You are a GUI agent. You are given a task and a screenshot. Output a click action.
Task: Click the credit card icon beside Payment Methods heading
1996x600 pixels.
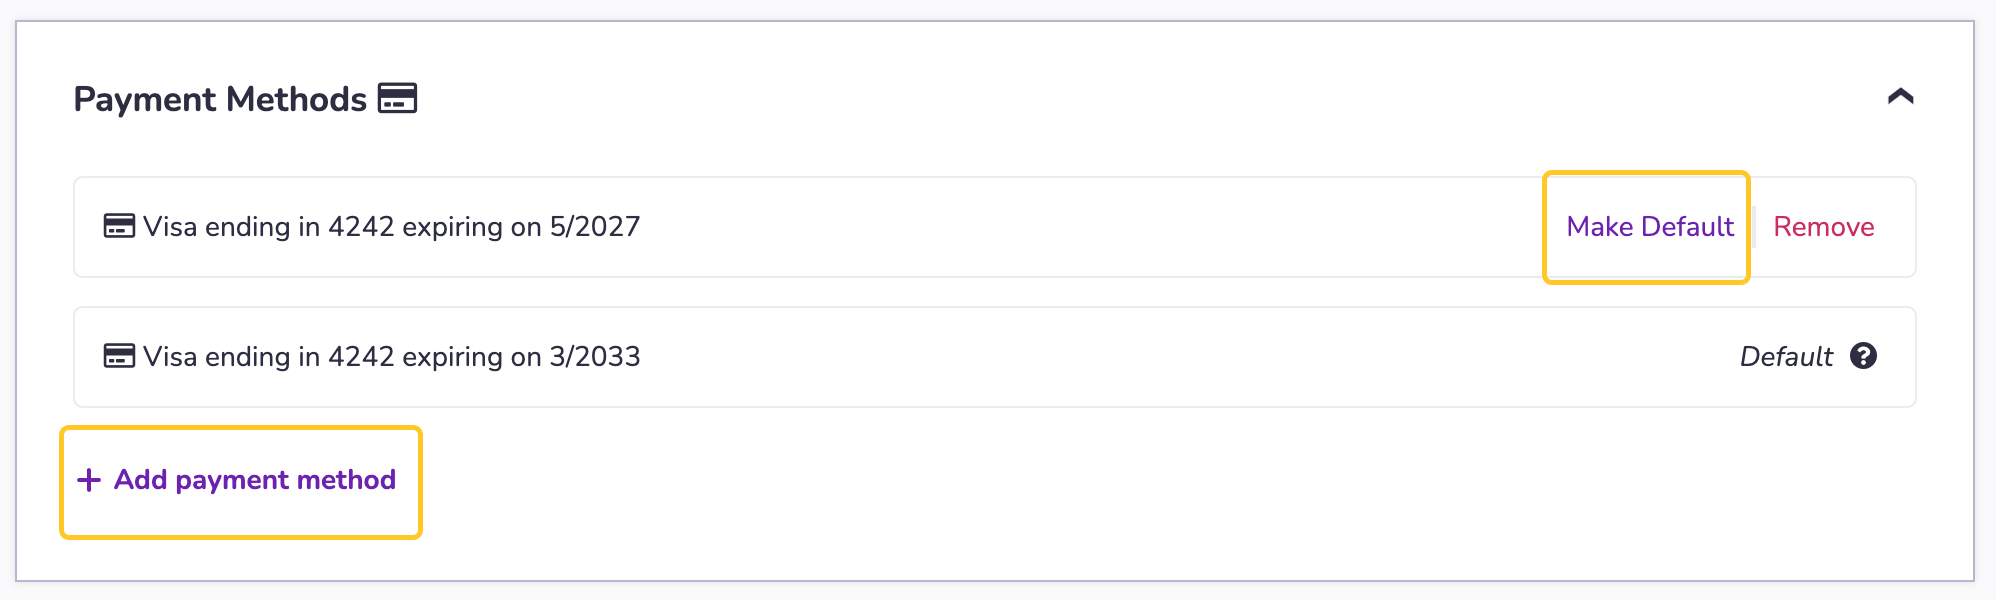coord(397,99)
